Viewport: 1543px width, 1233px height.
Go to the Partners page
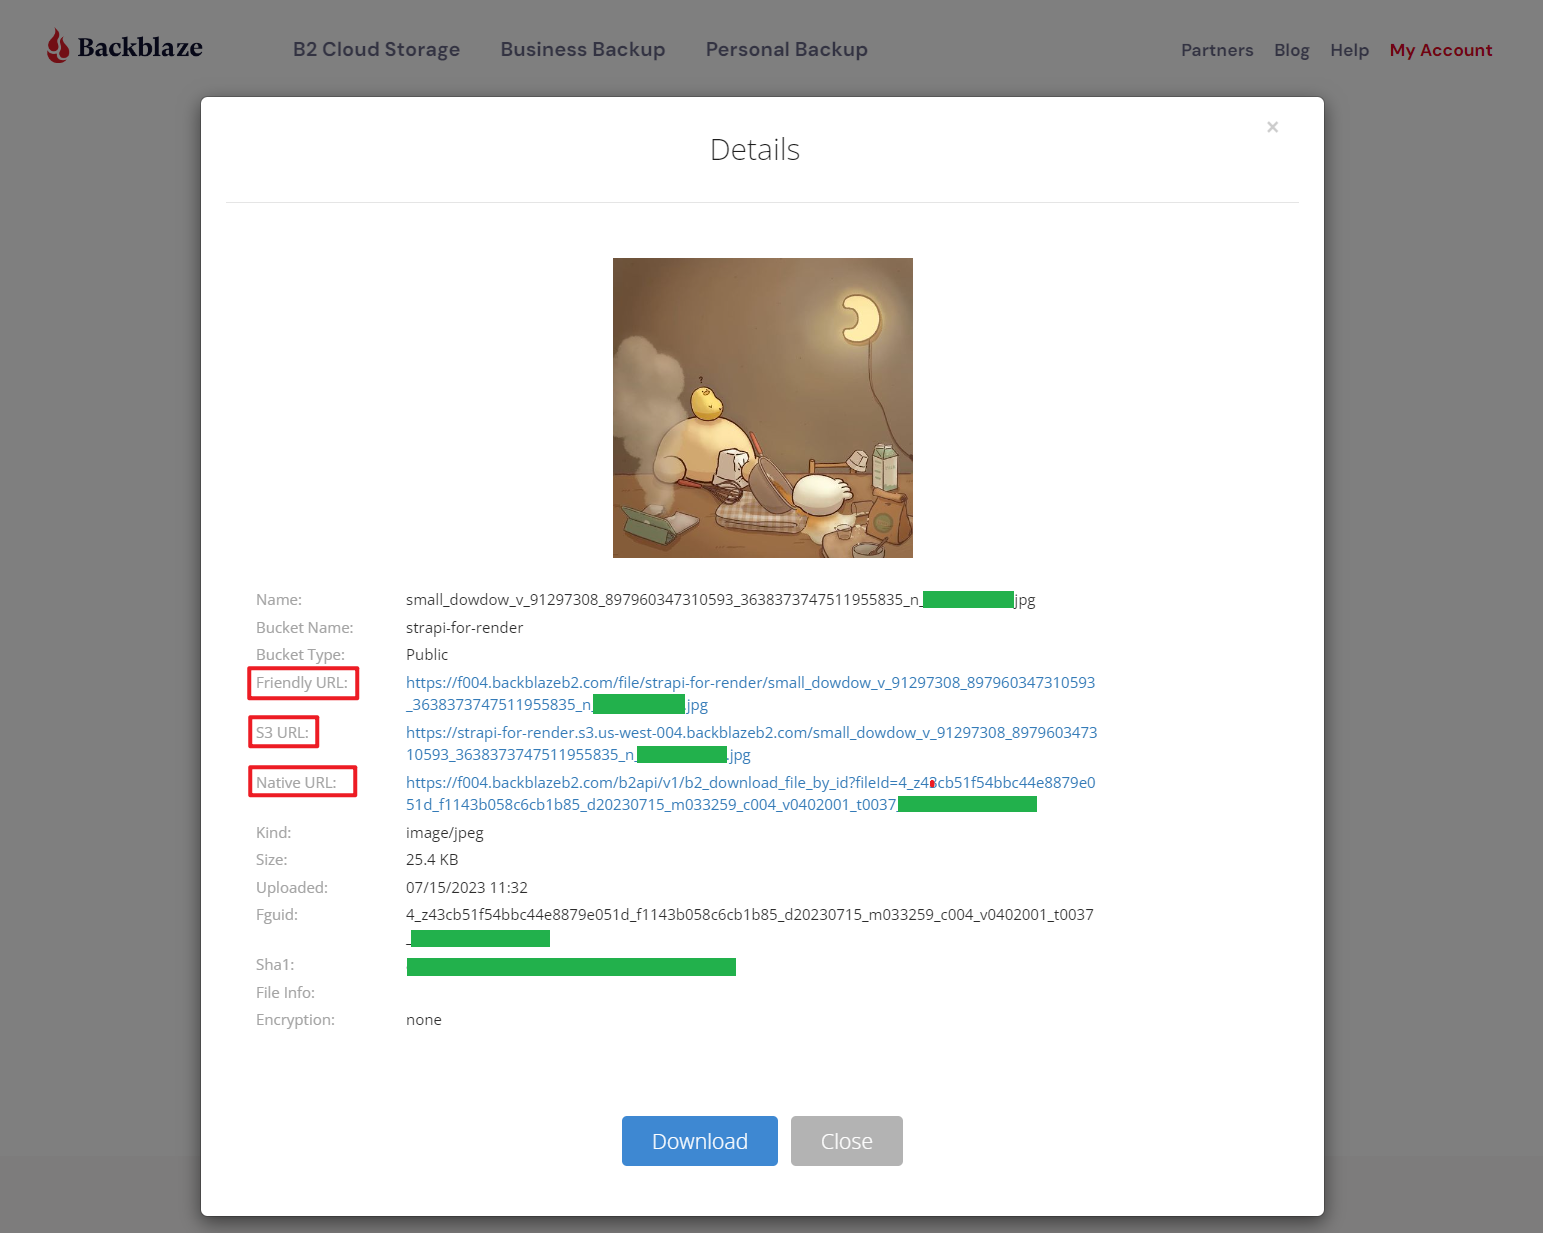point(1217,50)
